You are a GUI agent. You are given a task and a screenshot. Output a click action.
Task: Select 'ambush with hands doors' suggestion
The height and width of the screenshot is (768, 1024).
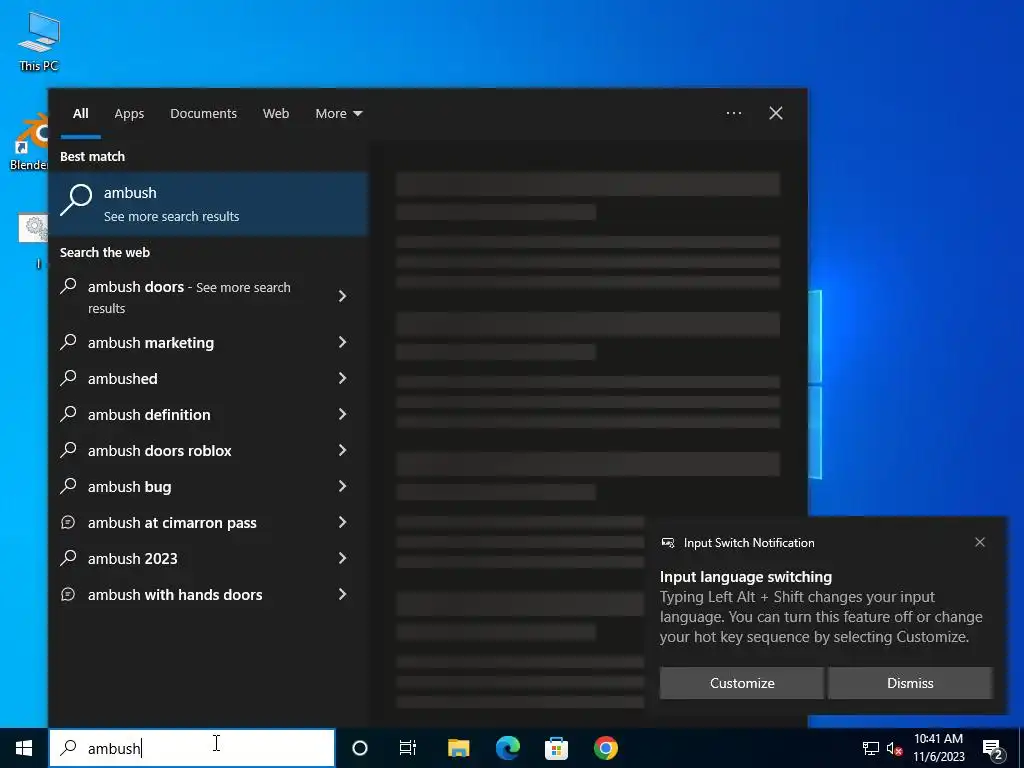pyautogui.click(x=208, y=594)
